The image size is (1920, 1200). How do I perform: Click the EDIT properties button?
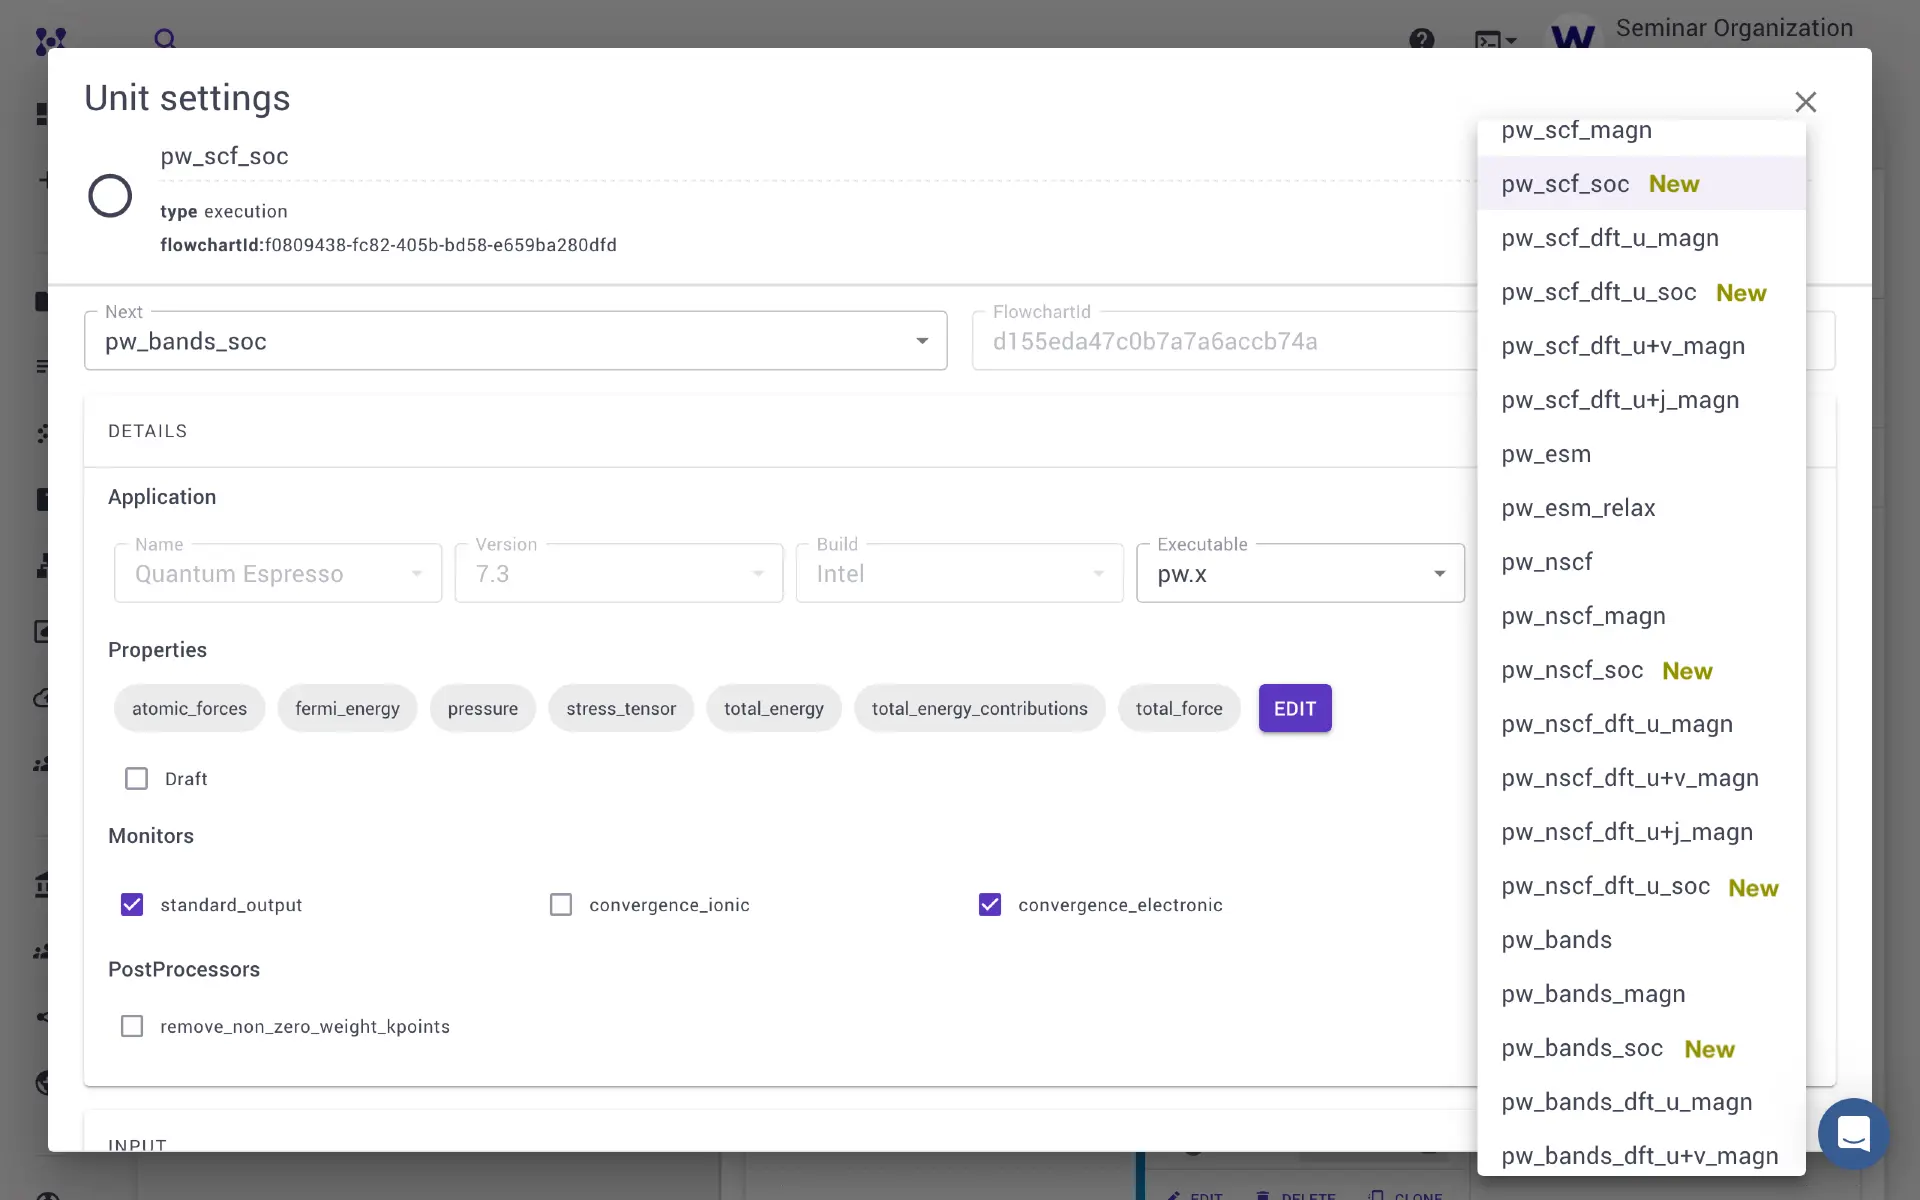tap(1295, 708)
